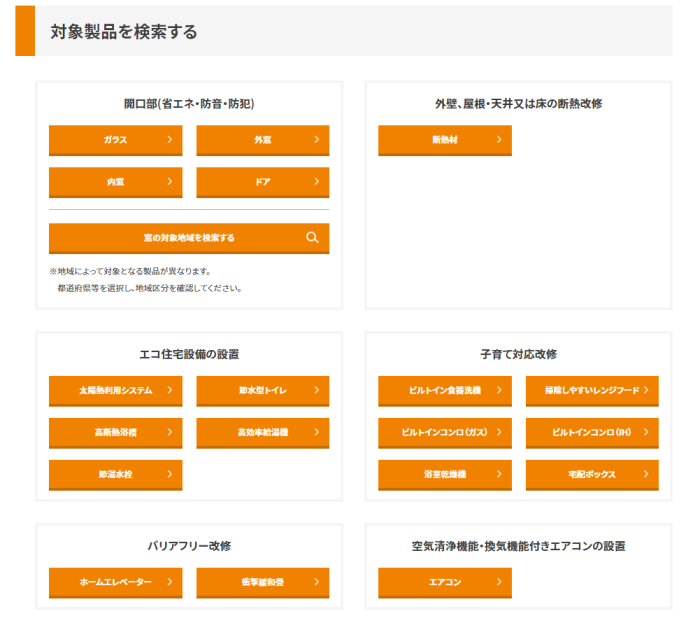The height and width of the screenshot is (630, 700).
Task: Choose the ビルトインコンロ(ガス) button
Action: point(444,432)
